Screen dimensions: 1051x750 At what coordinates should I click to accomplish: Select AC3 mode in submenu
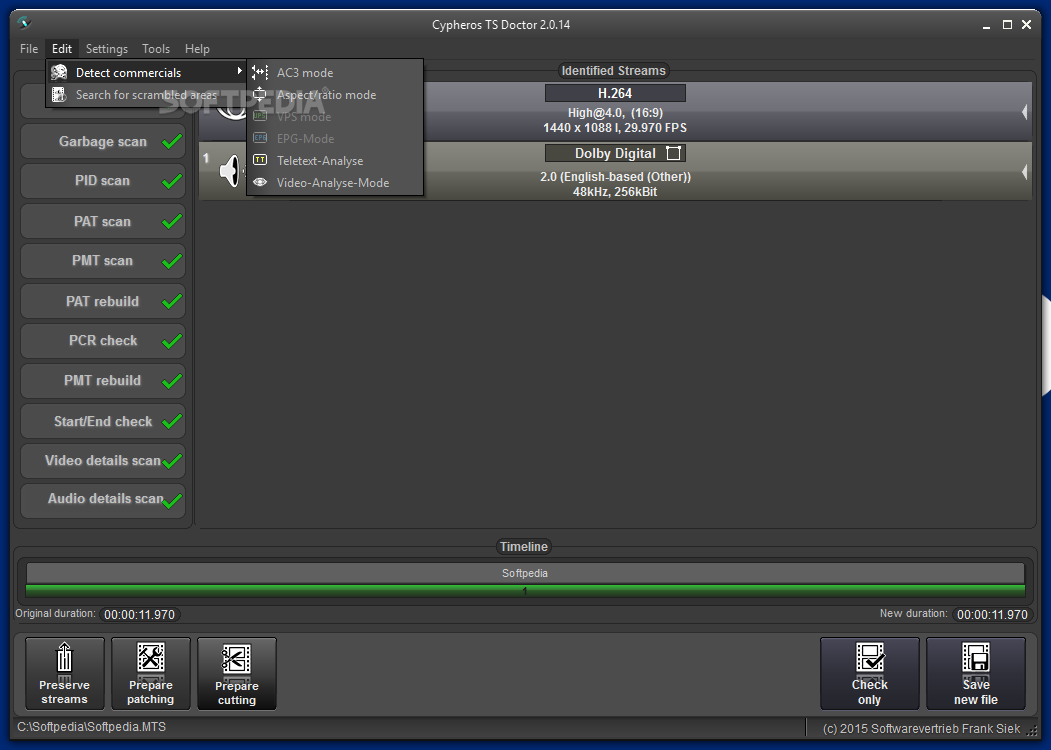point(335,72)
